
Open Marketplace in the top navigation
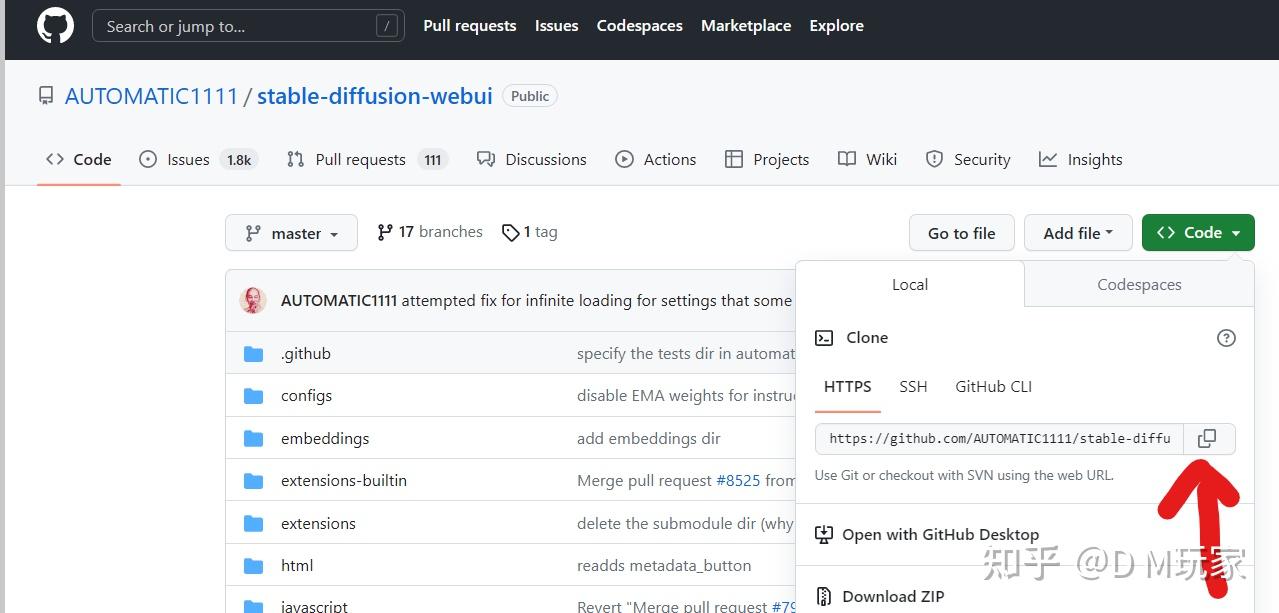pyautogui.click(x=745, y=26)
